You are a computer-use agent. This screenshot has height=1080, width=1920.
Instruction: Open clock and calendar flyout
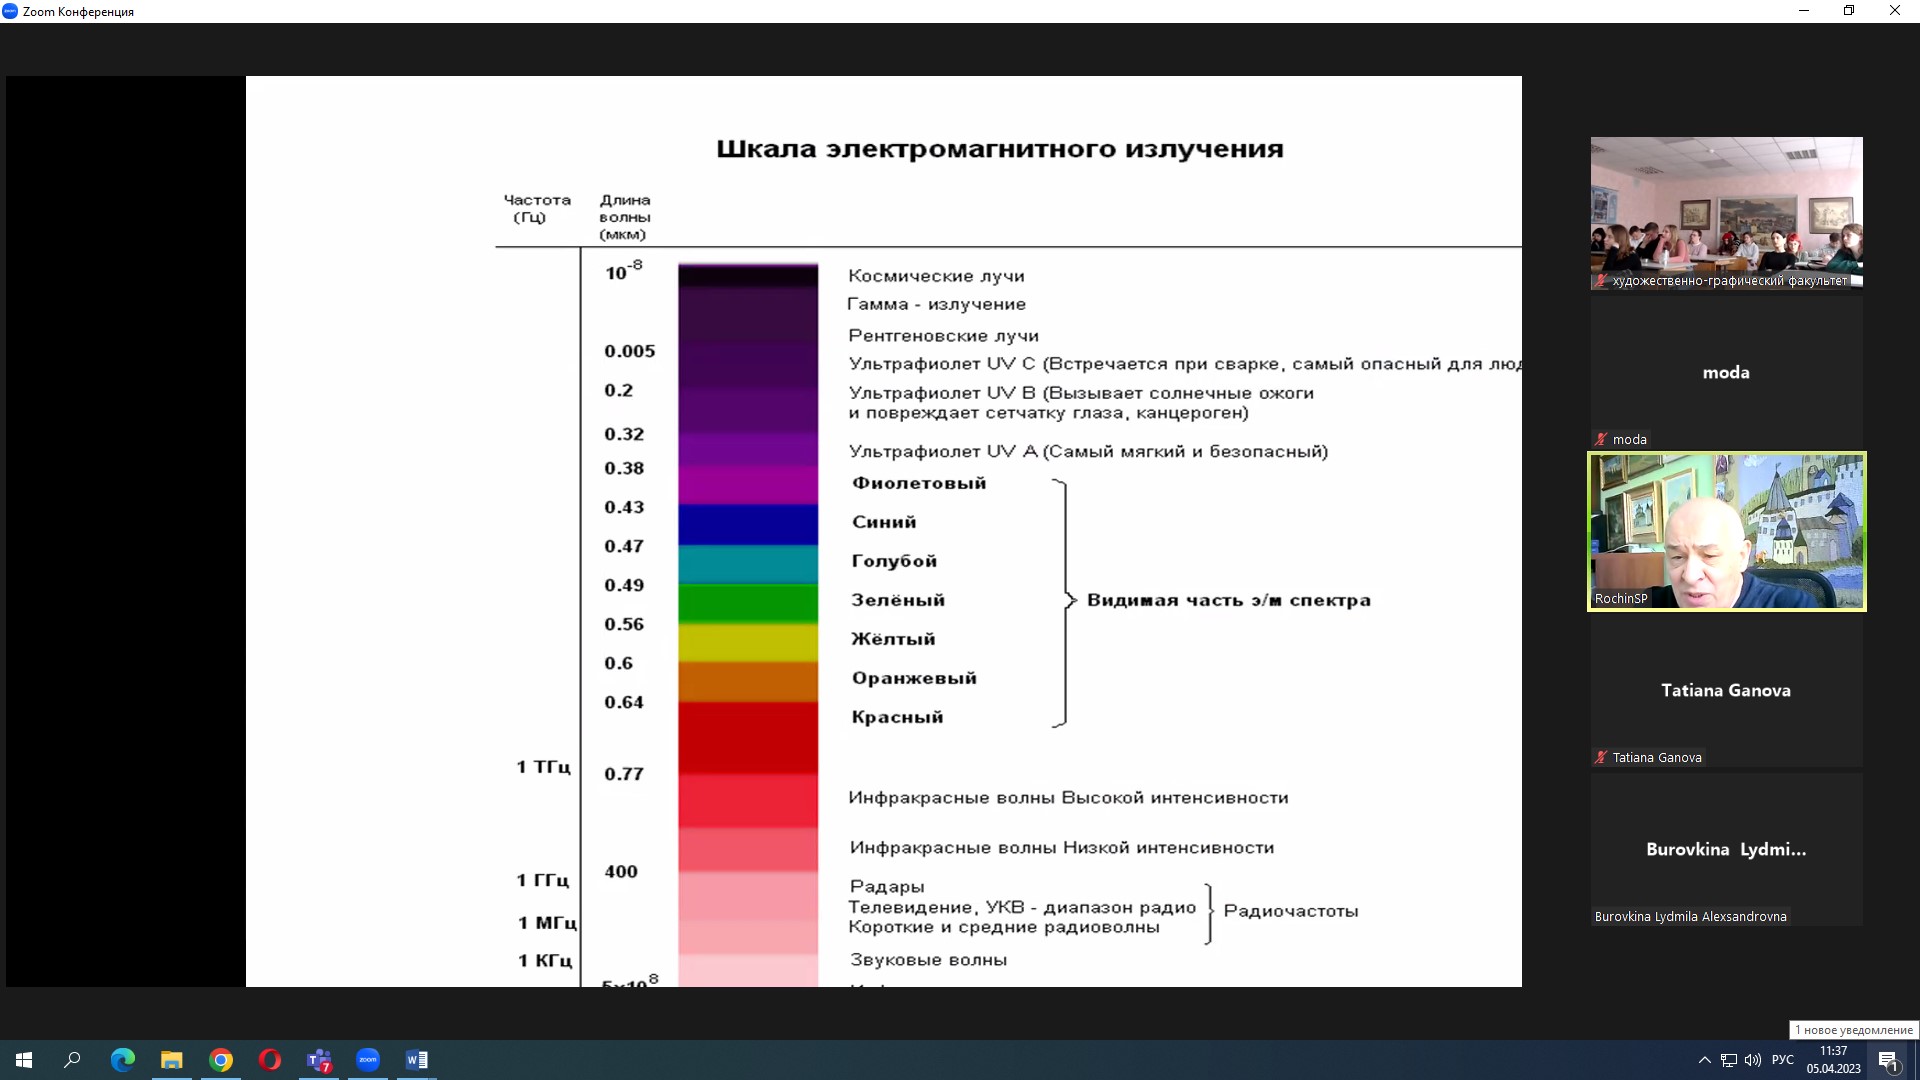click(1833, 1060)
